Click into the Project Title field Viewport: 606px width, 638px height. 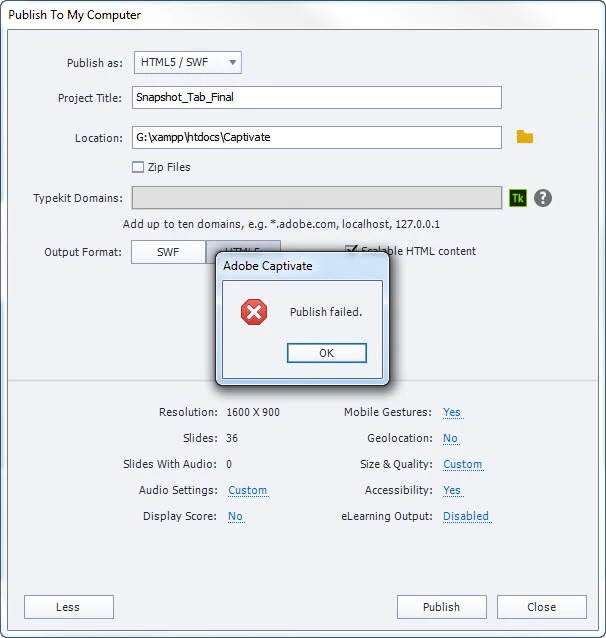coord(317,98)
